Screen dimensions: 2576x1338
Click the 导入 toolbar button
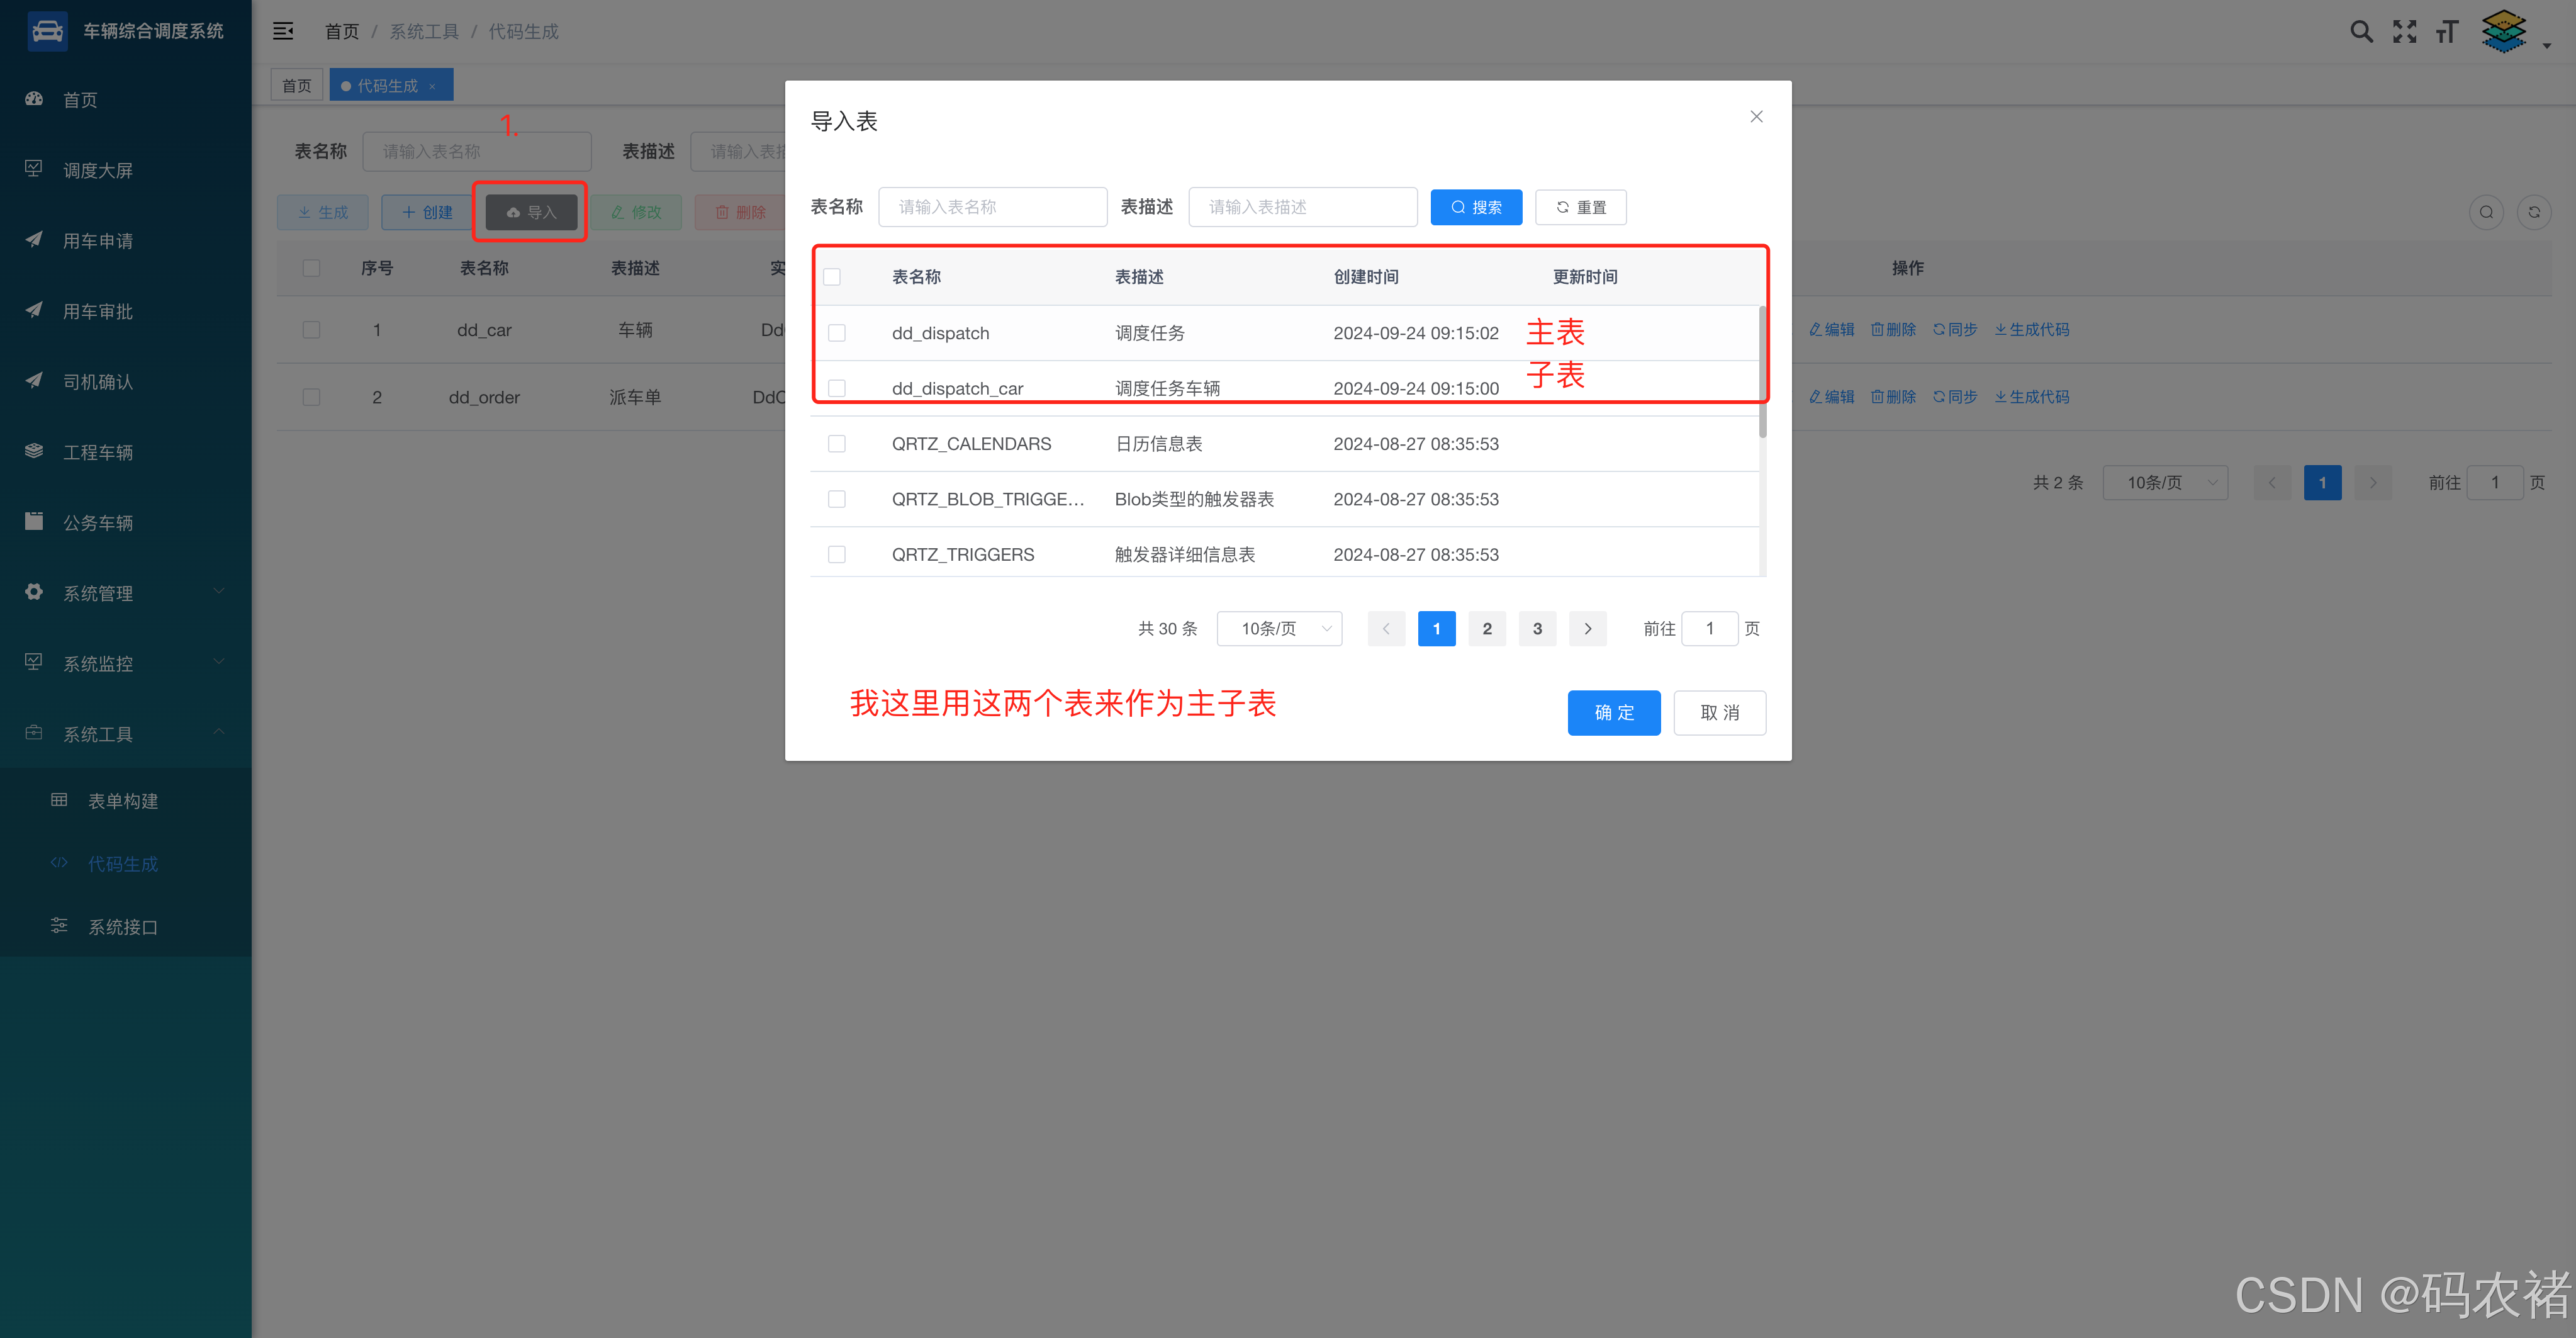tap(531, 212)
